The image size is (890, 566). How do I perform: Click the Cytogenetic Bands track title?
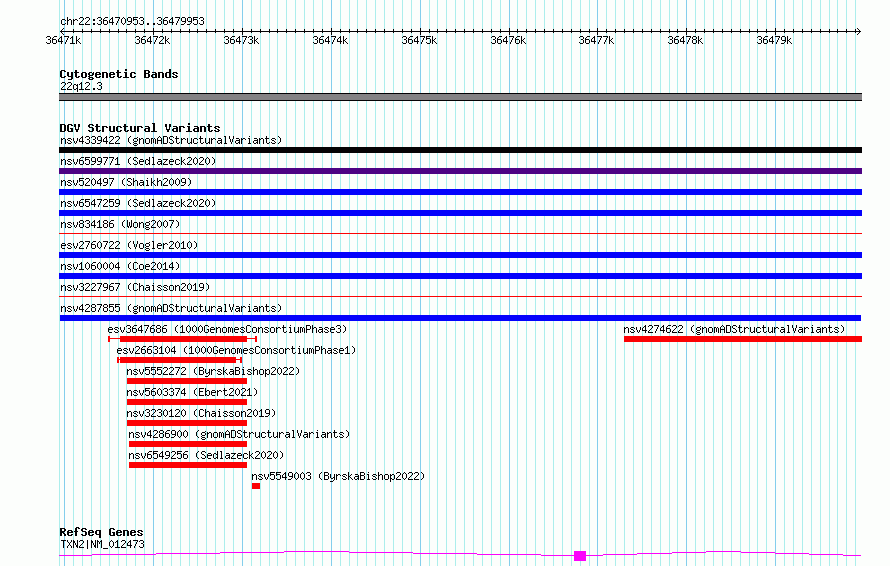(119, 74)
